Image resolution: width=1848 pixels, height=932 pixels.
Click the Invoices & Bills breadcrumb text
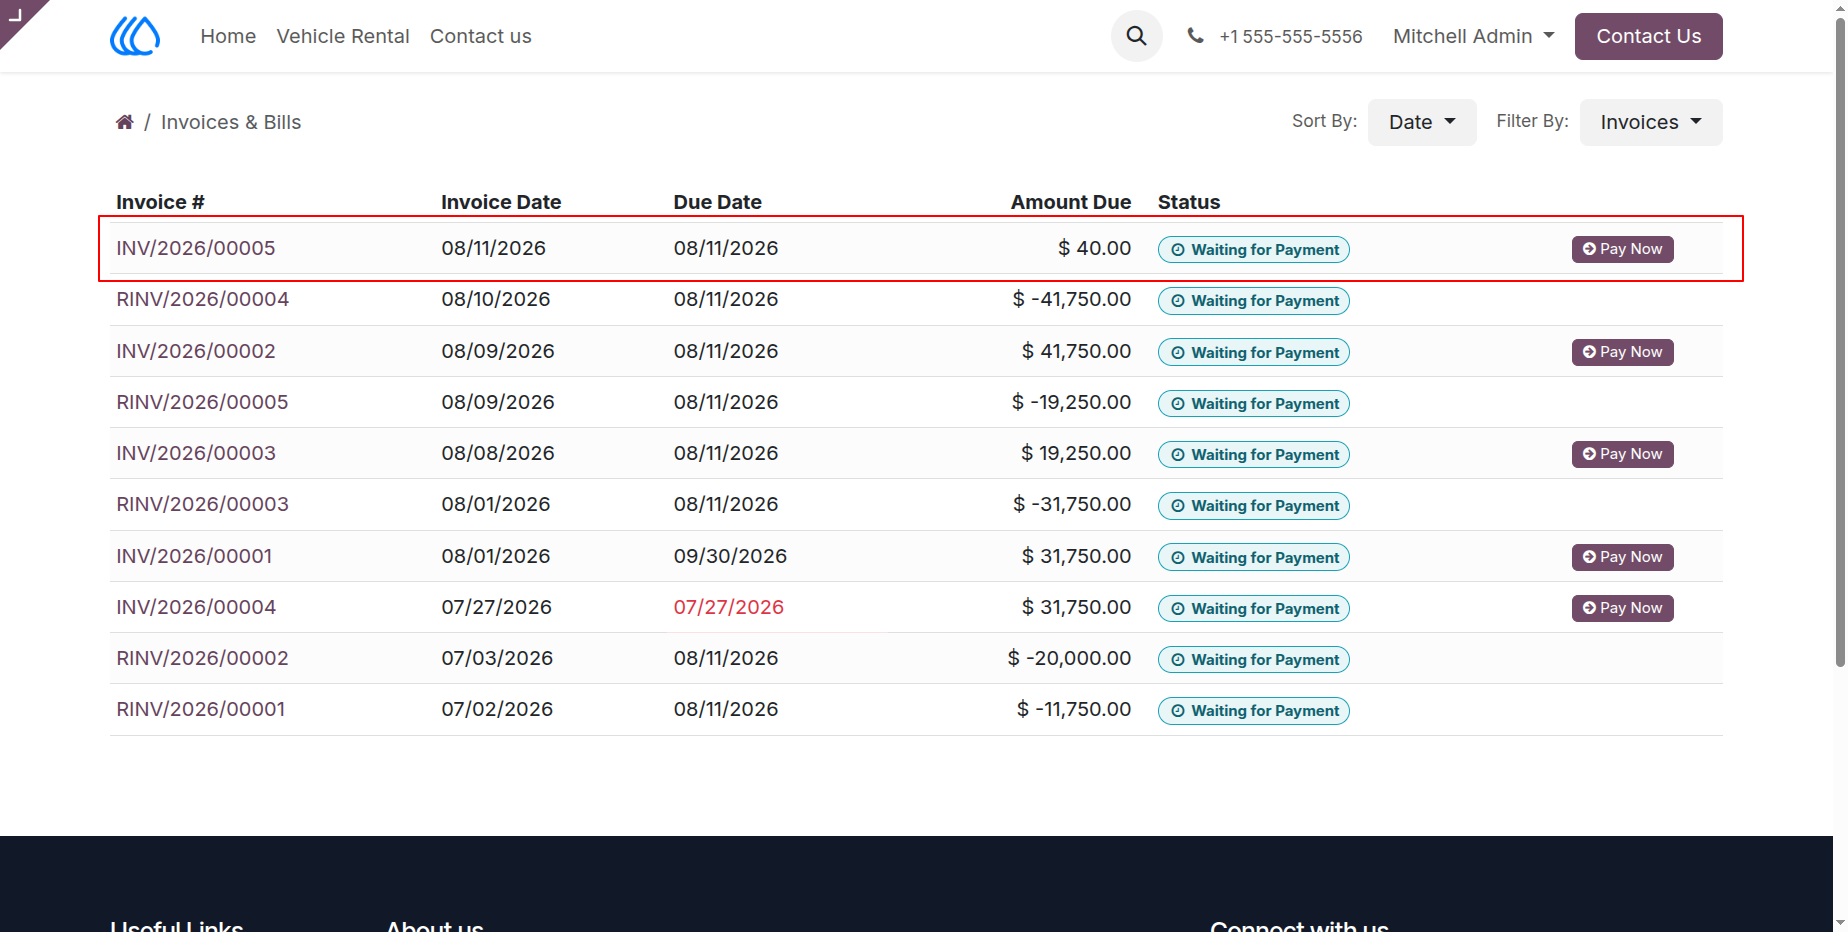231,122
